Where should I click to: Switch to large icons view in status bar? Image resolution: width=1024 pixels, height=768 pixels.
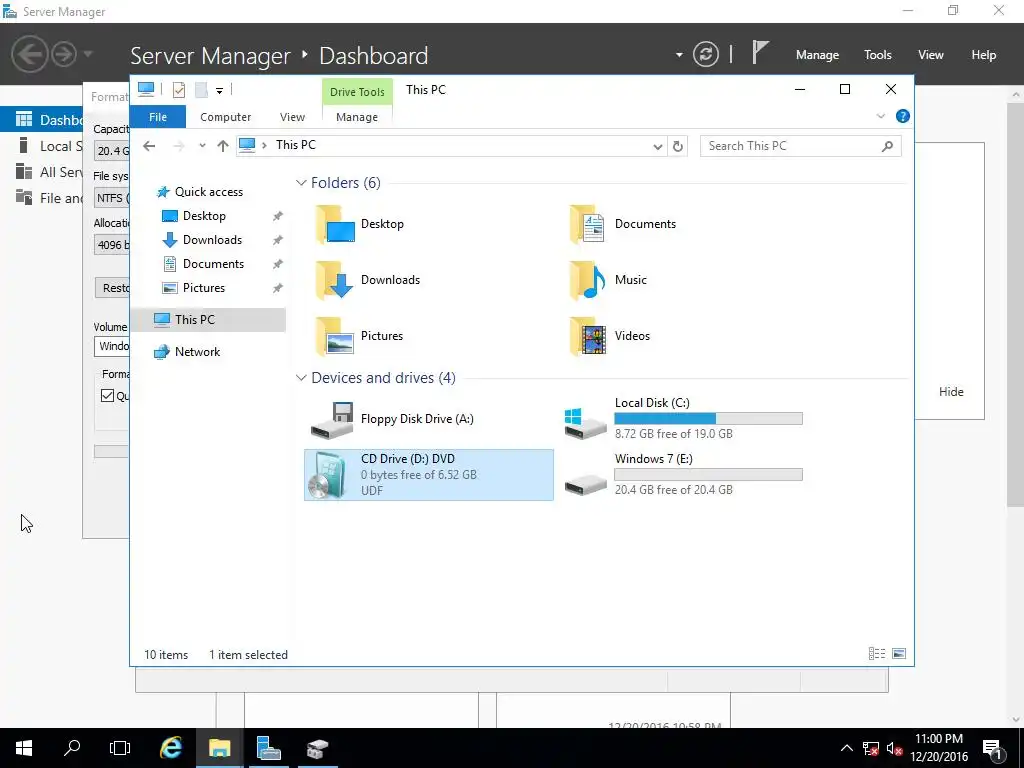[899, 654]
